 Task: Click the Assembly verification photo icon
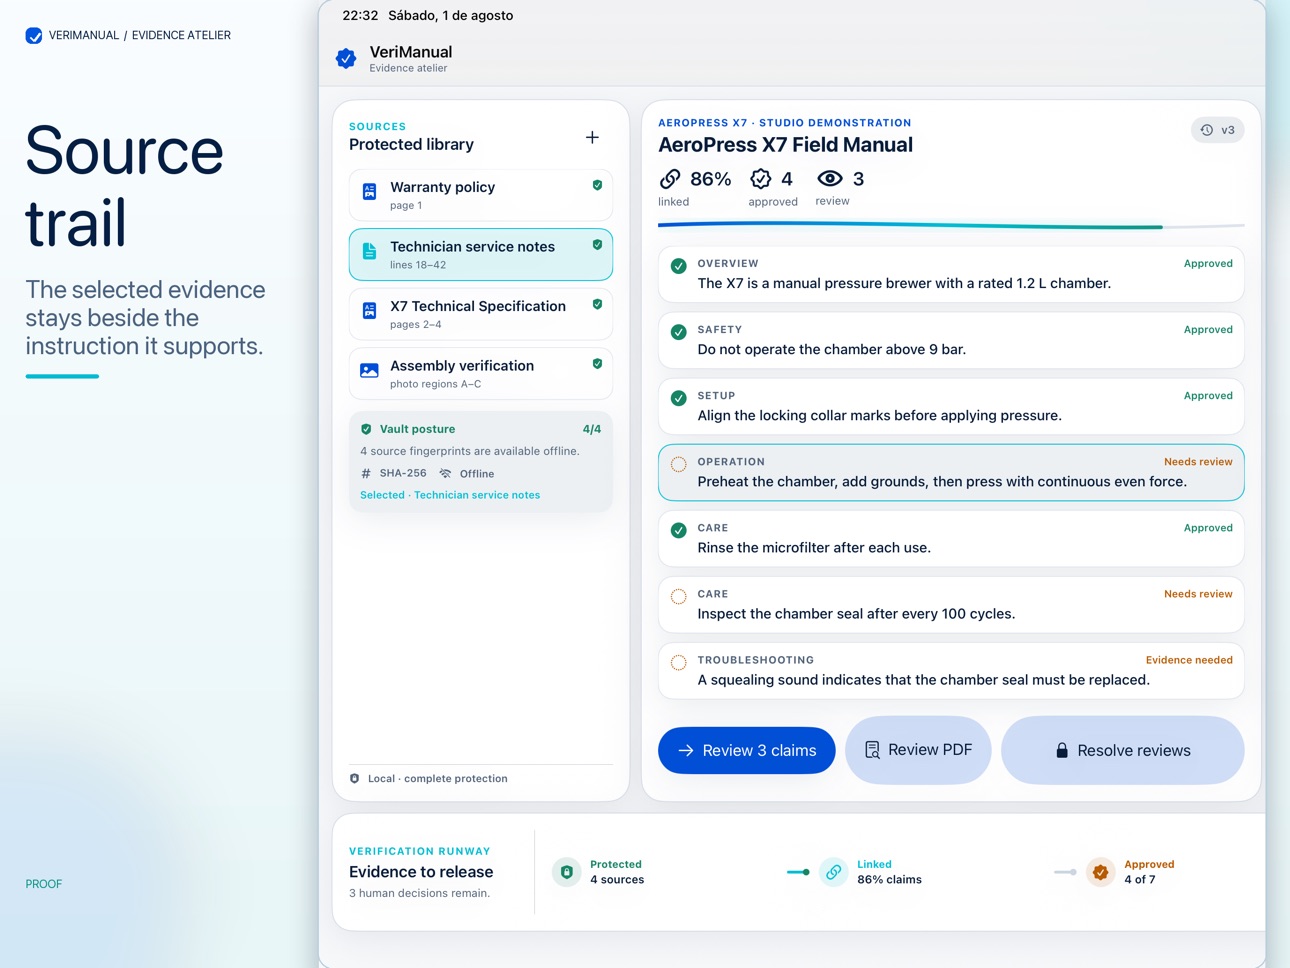(x=369, y=370)
